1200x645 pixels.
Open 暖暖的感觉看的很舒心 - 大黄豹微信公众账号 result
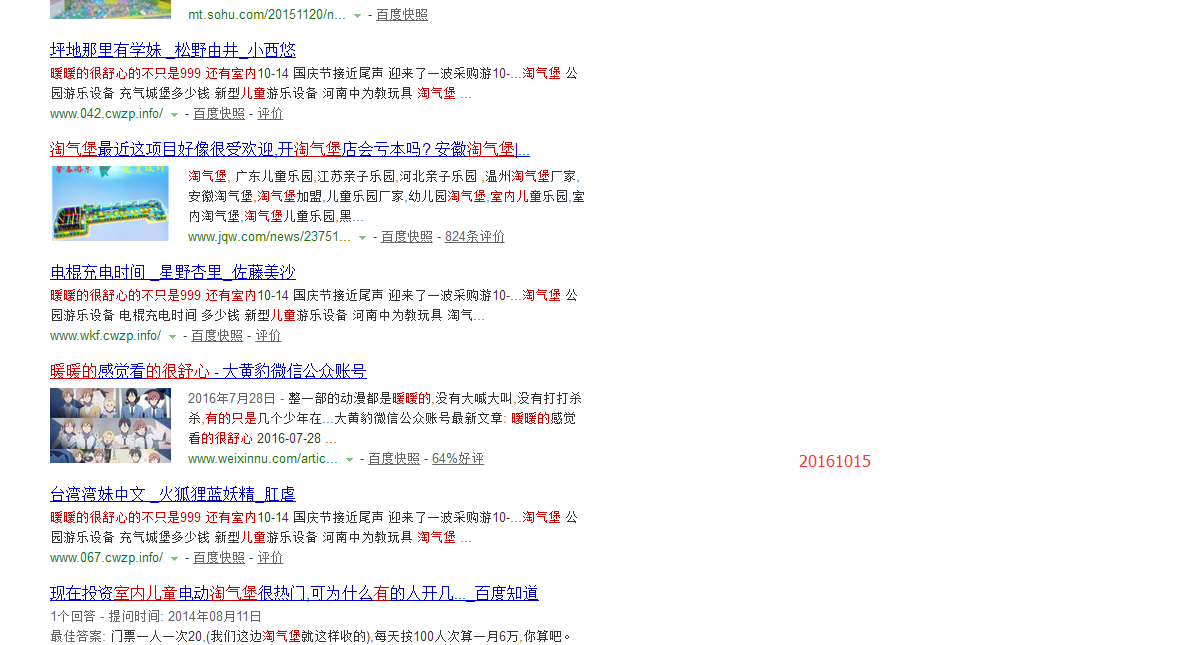pyautogui.click(x=208, y=371)
